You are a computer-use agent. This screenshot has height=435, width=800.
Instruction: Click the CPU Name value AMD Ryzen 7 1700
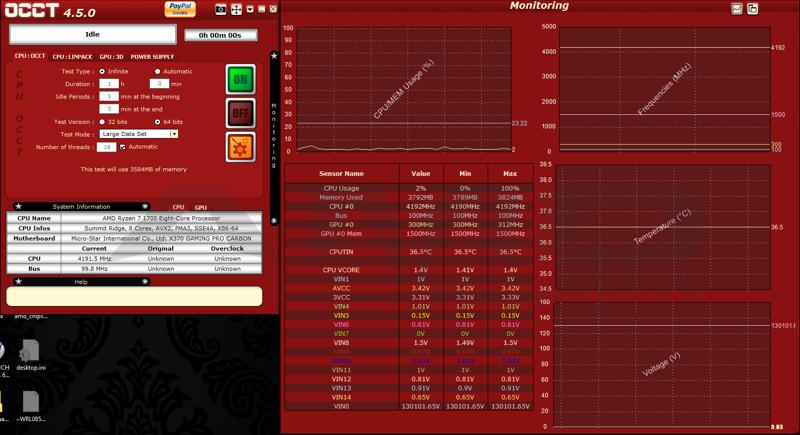point(161,218)
